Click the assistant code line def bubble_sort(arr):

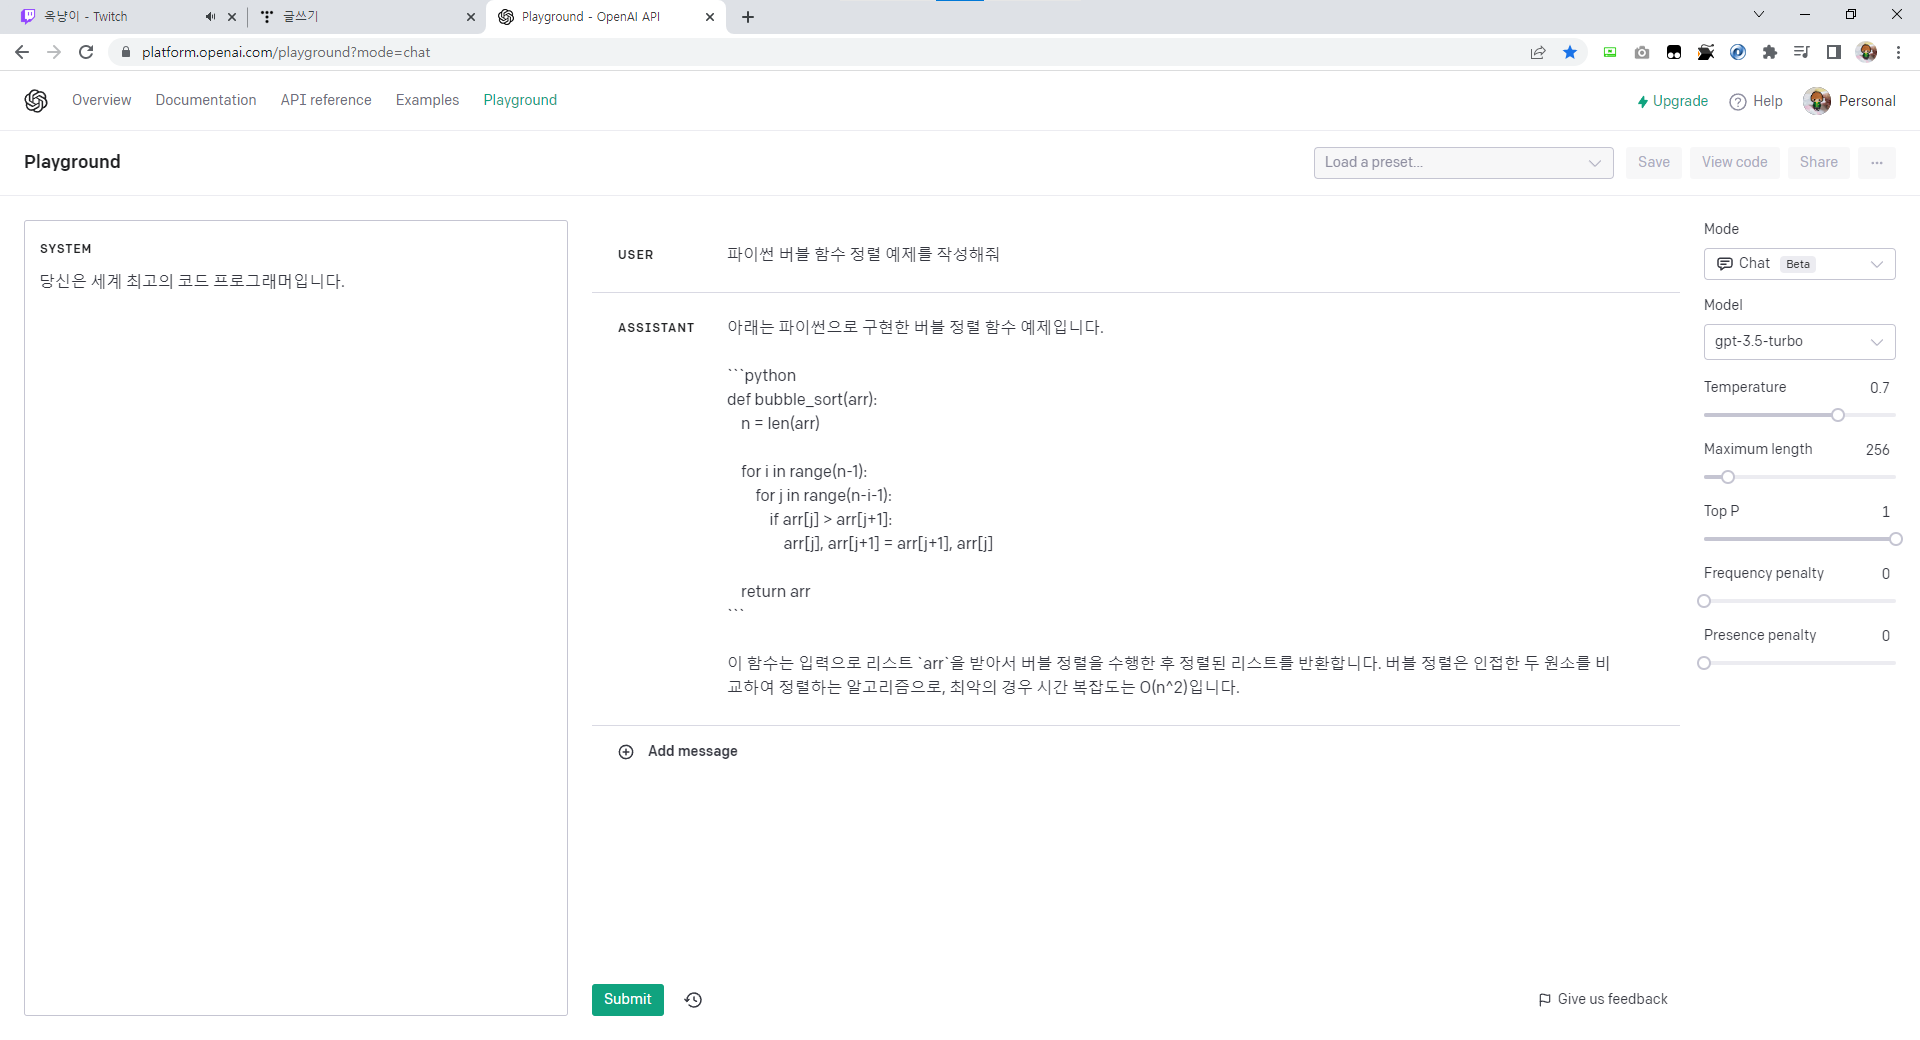[802, 399]
